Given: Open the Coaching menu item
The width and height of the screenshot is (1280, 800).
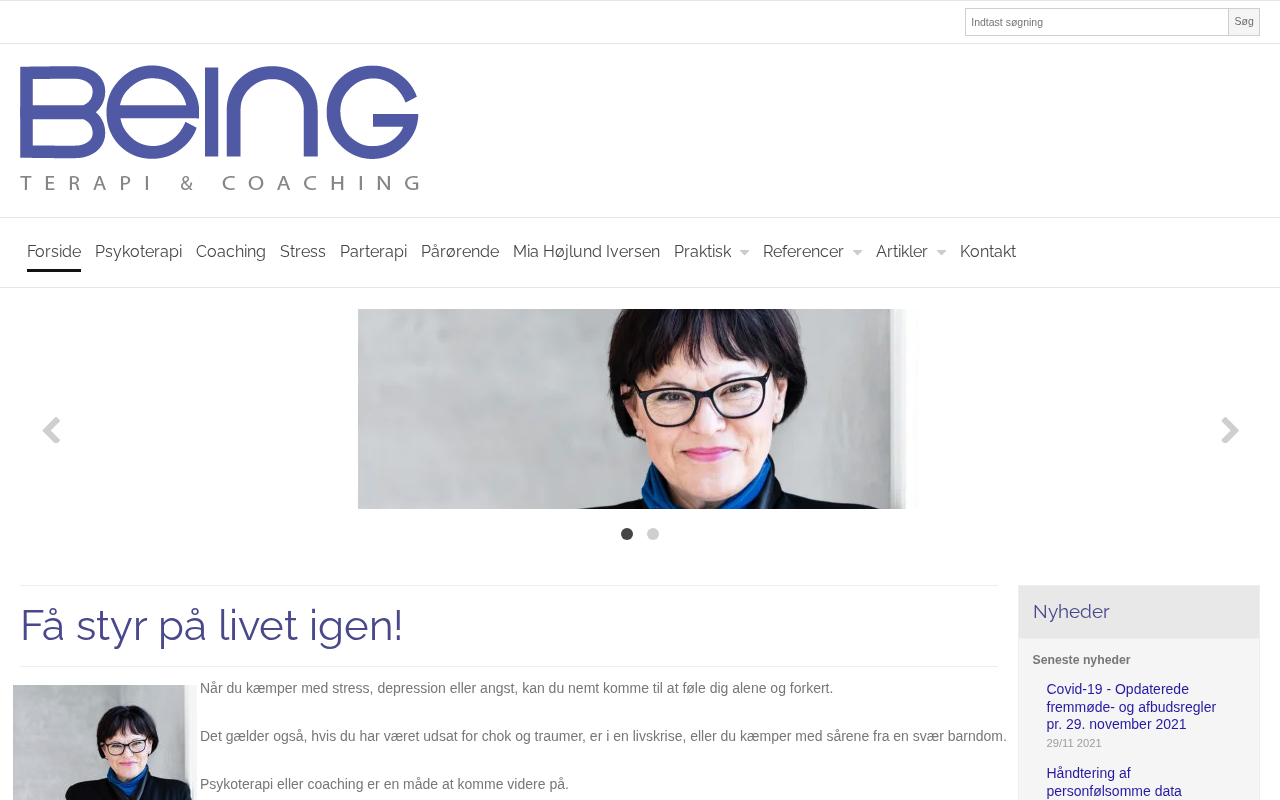Looking at the screenshot, I should pyautogui.click(x=231, y=252).
